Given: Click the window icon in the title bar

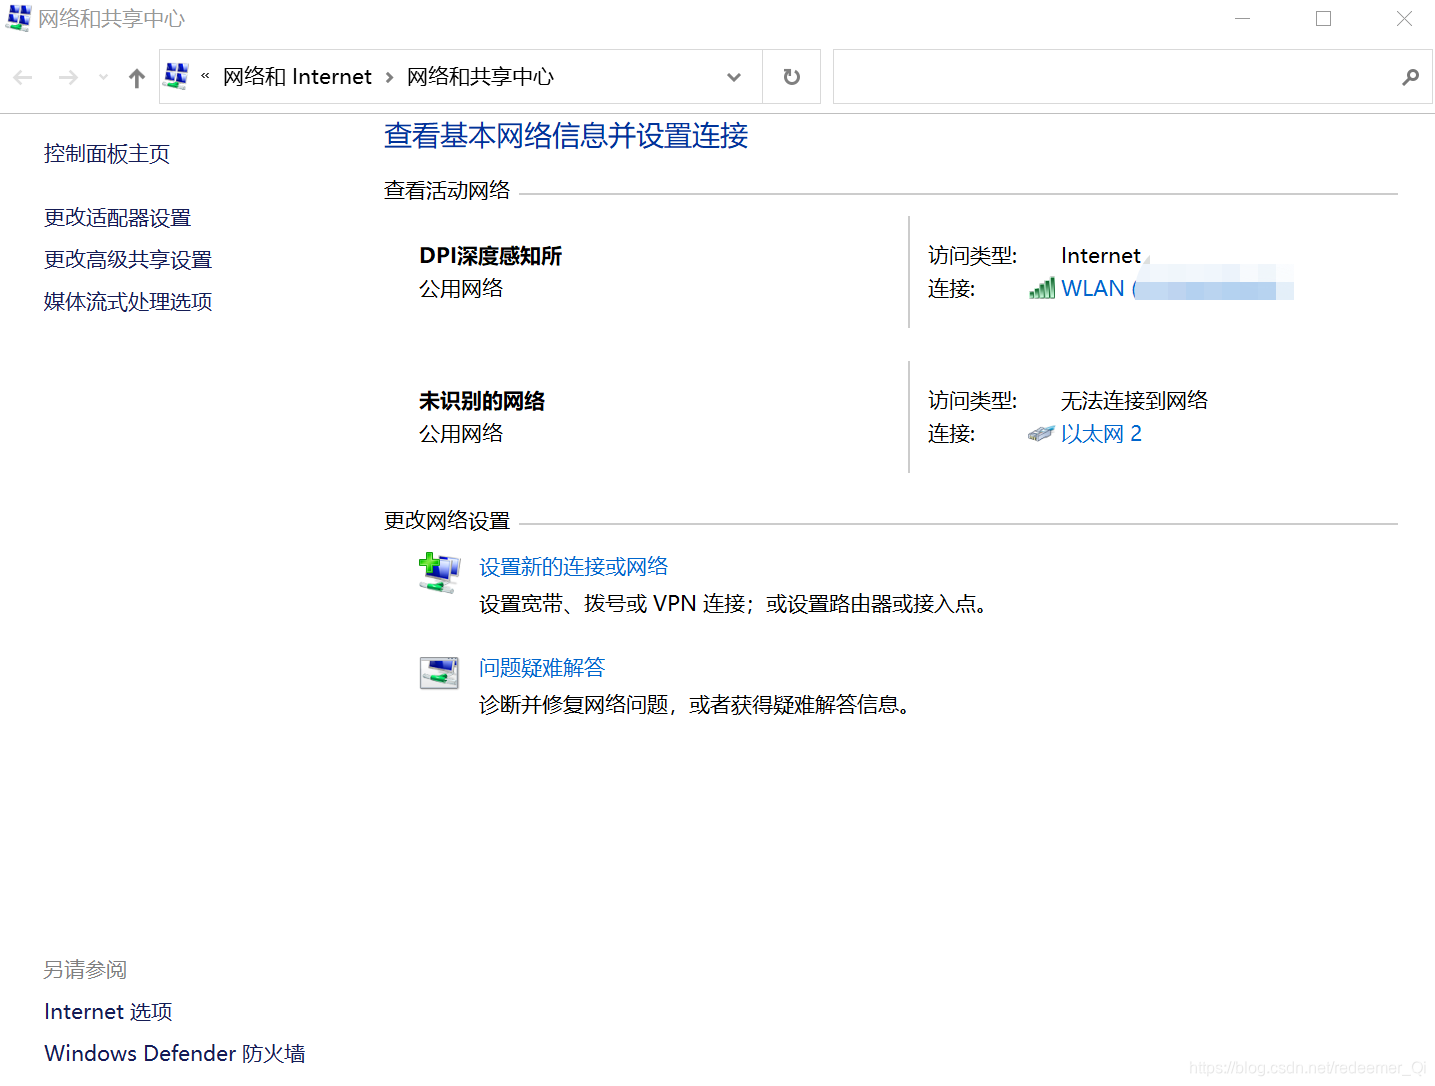Looking at the screenshot, I should [x=18, y=18].
